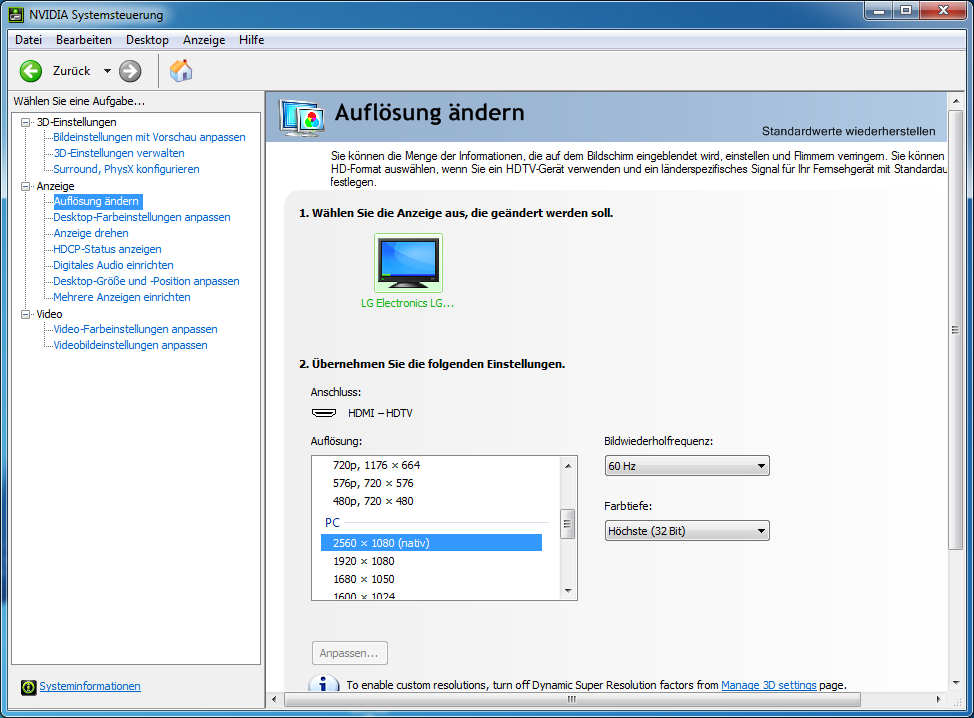Open the Back history dropdown arrow

pyautogui.click(x=107, y=71)
